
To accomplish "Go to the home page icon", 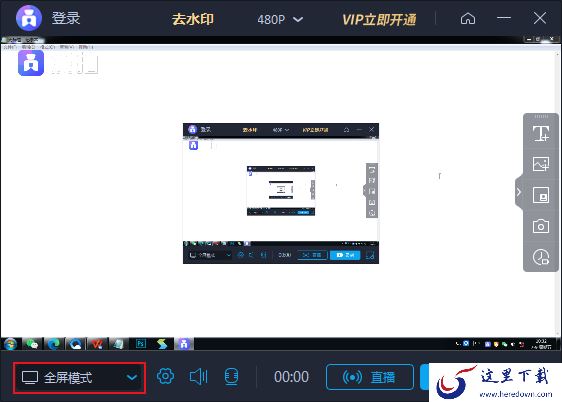I will coord(468,18).
